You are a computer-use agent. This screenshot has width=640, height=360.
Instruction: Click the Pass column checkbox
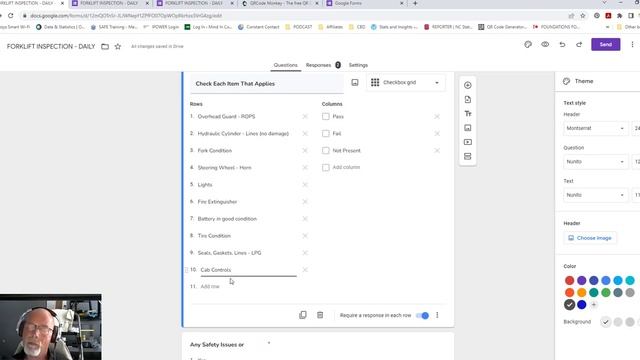tap(325, 117)
